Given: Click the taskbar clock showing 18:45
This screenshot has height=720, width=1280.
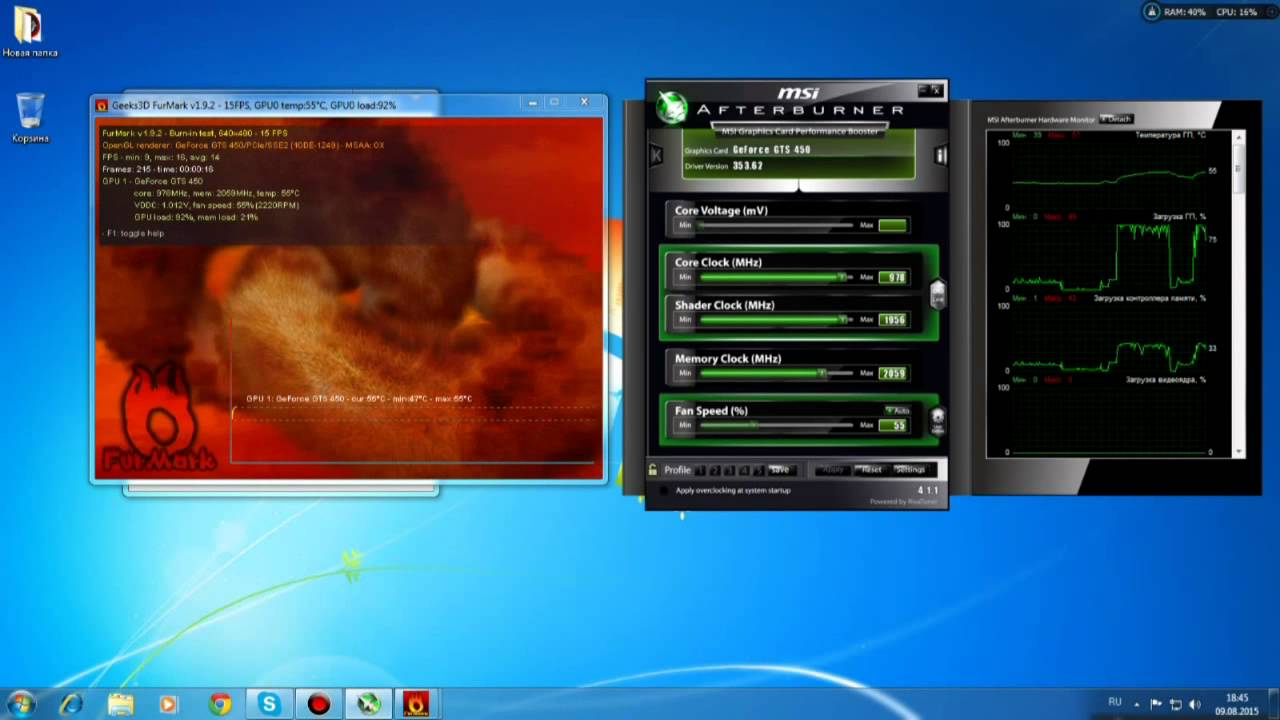Looking at the screenshot, I should [1237, 704].
